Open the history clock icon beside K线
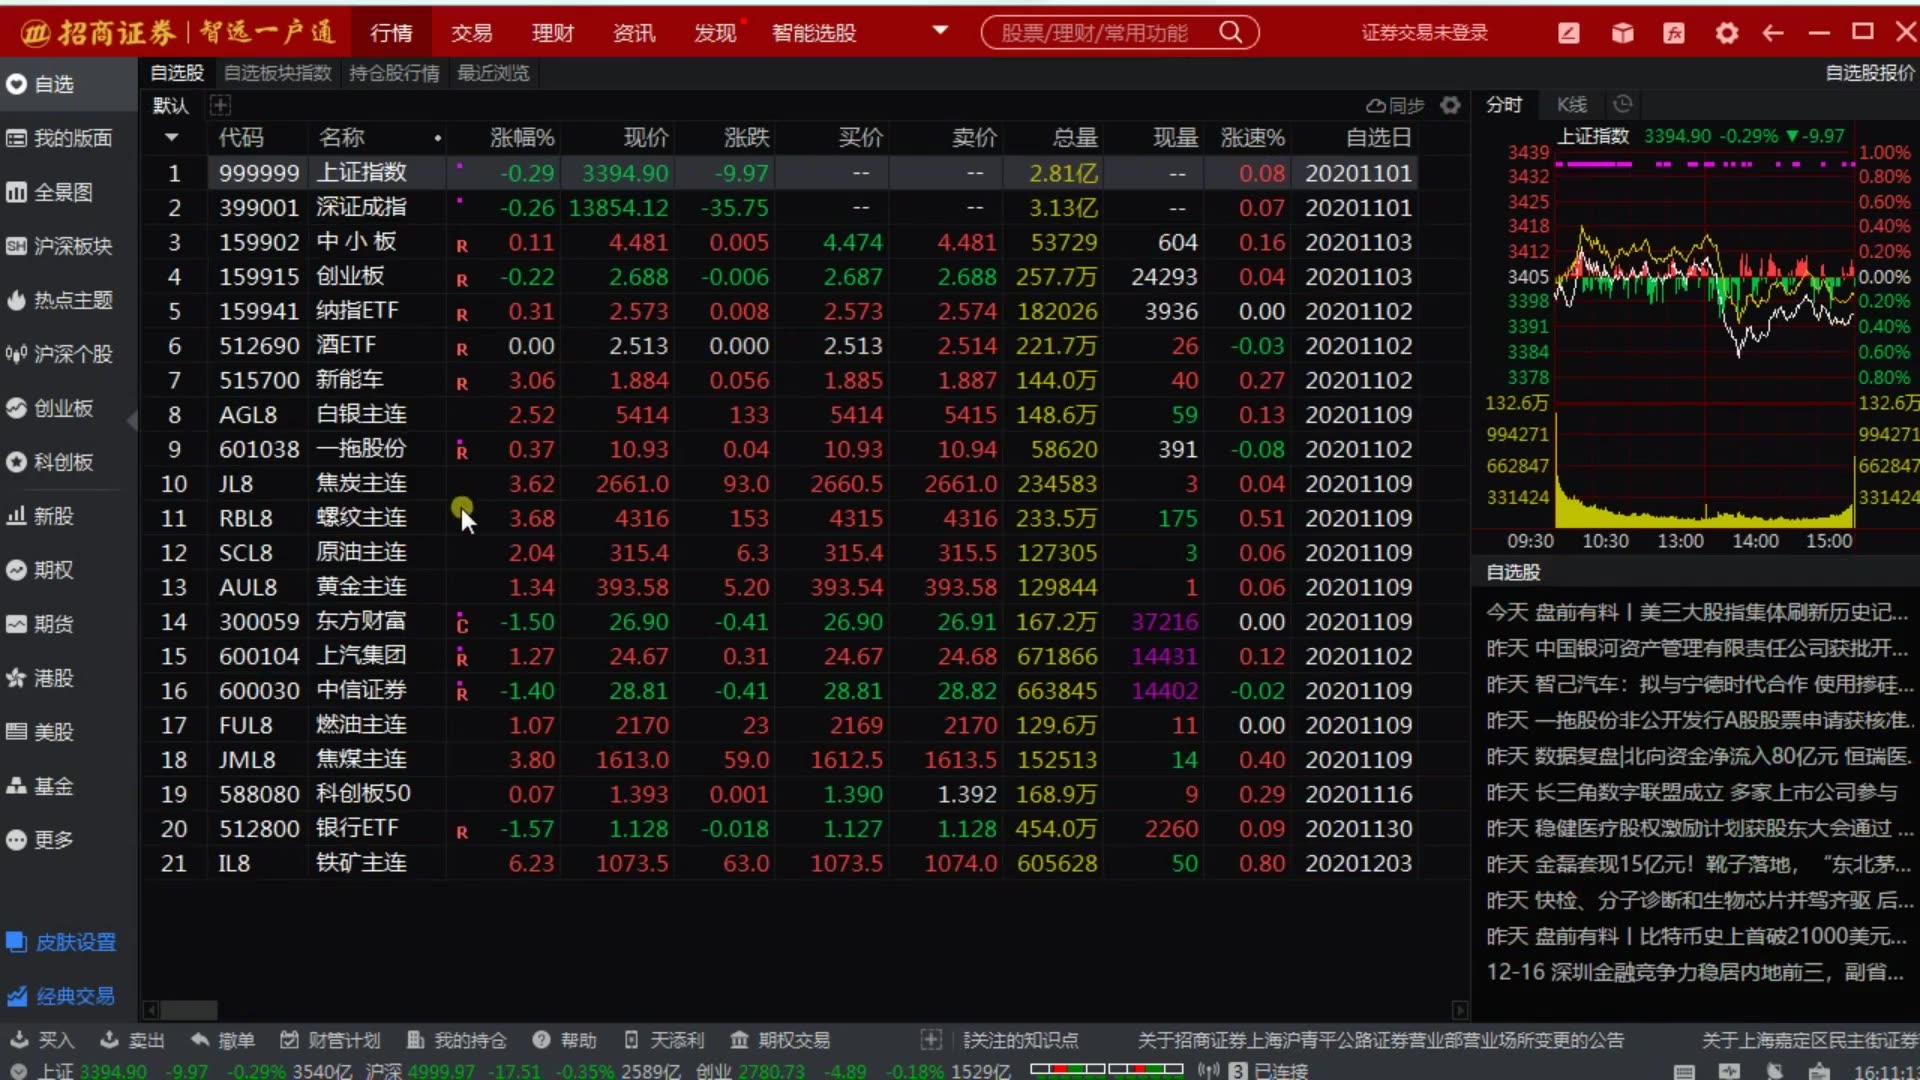Image resolution: width=1920 pixels, height=1080 pixels. click(x=1623, y=104)
